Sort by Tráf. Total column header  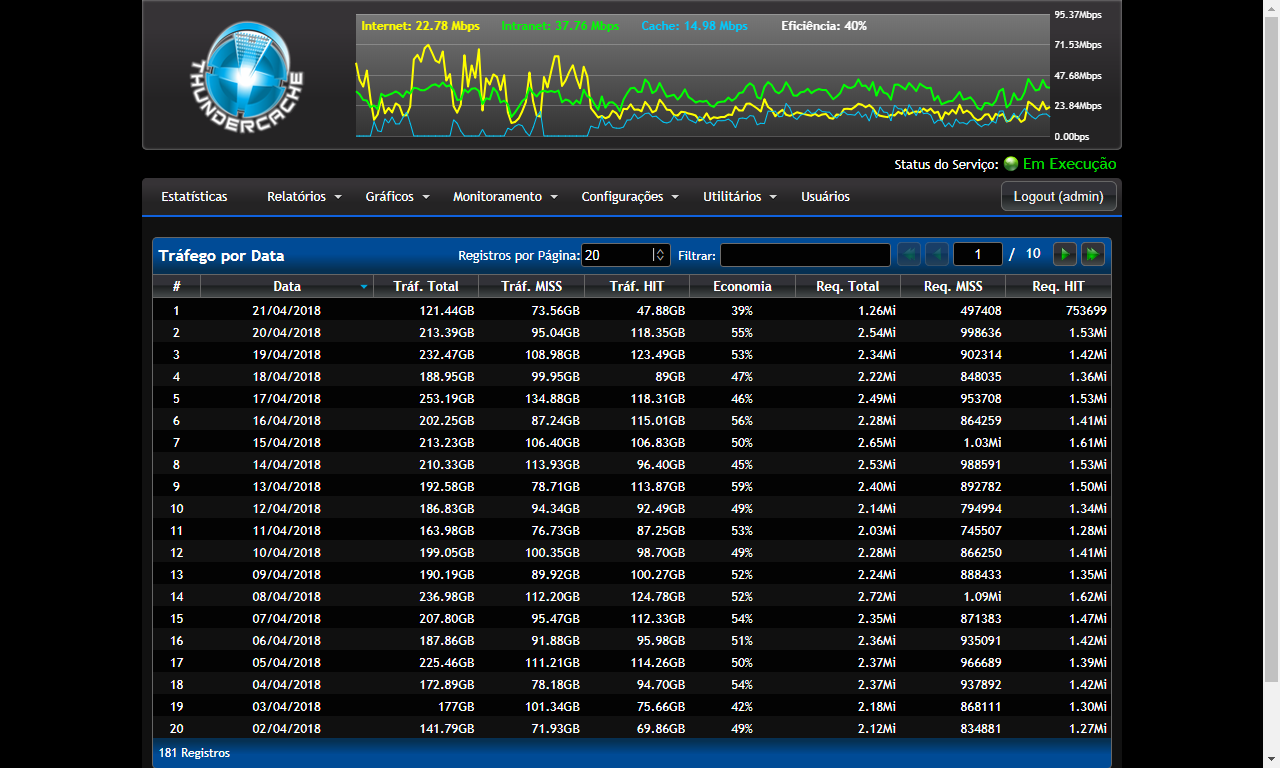point(426,287)
